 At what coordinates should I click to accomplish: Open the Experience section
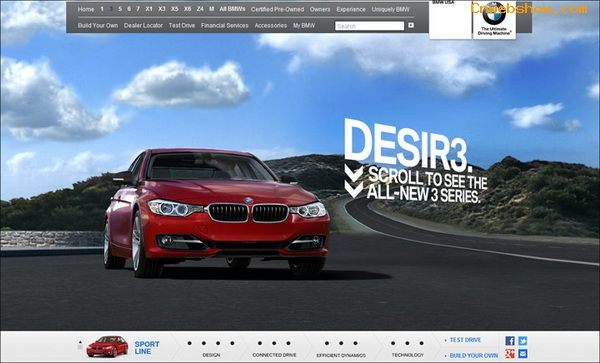[351, 9]
